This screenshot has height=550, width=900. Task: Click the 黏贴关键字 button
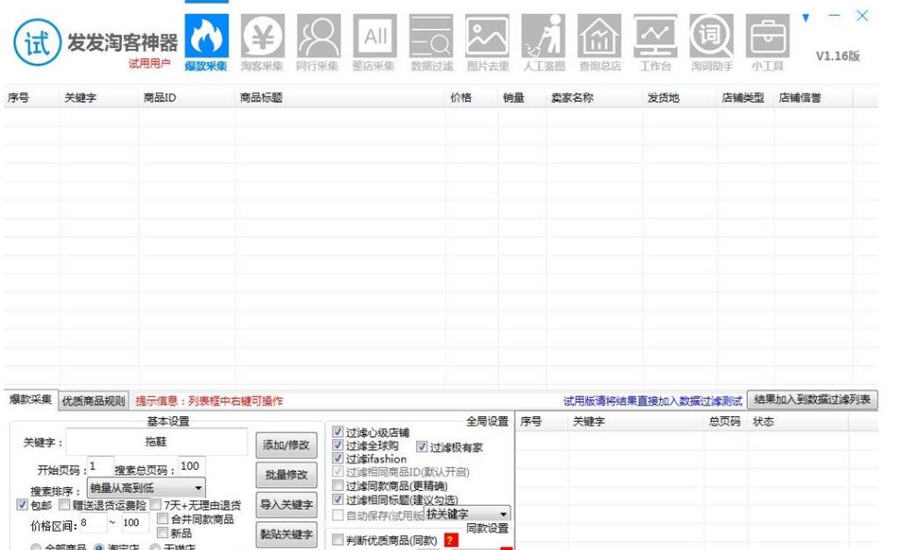[x=286, y=534]
